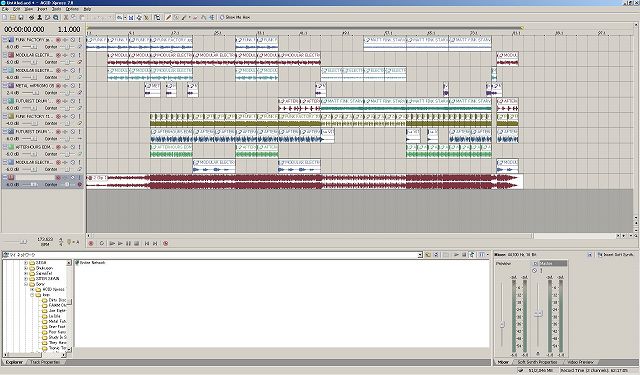Create a new project with toolbar icon
Screen dimensions: 640x375
(x=5, y=18)
